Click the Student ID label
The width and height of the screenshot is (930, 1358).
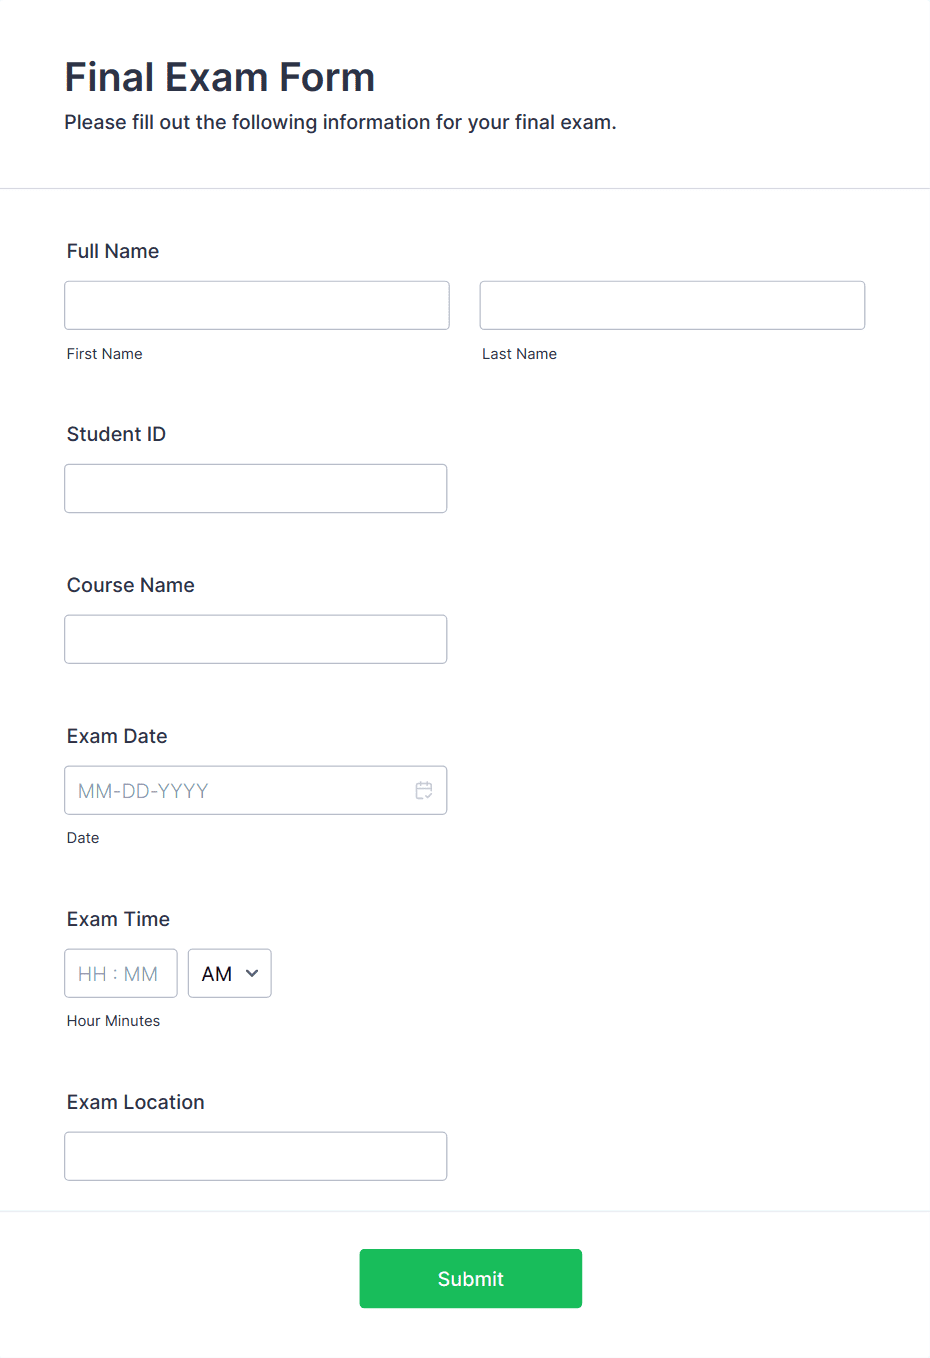[x=116, y=434]
